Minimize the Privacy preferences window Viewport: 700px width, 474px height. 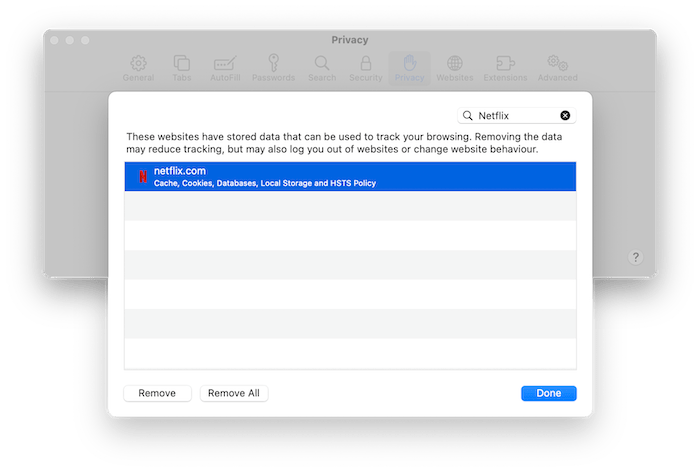pyautogui.click(x=70, y=40)
